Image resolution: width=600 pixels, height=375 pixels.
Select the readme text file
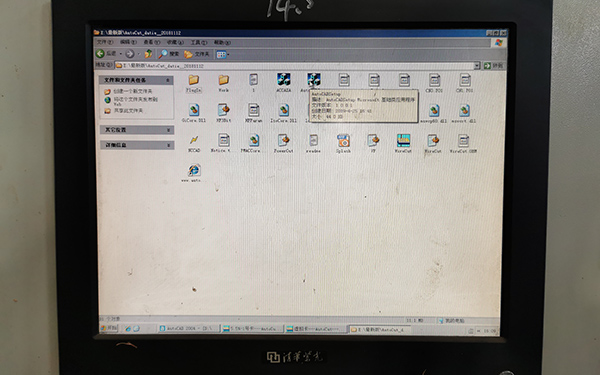[313, 143]
